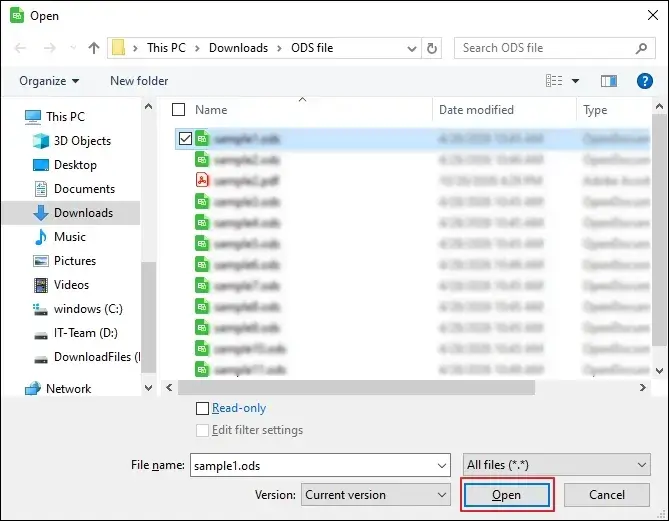Open Music in navigation pane

point(60,237)
